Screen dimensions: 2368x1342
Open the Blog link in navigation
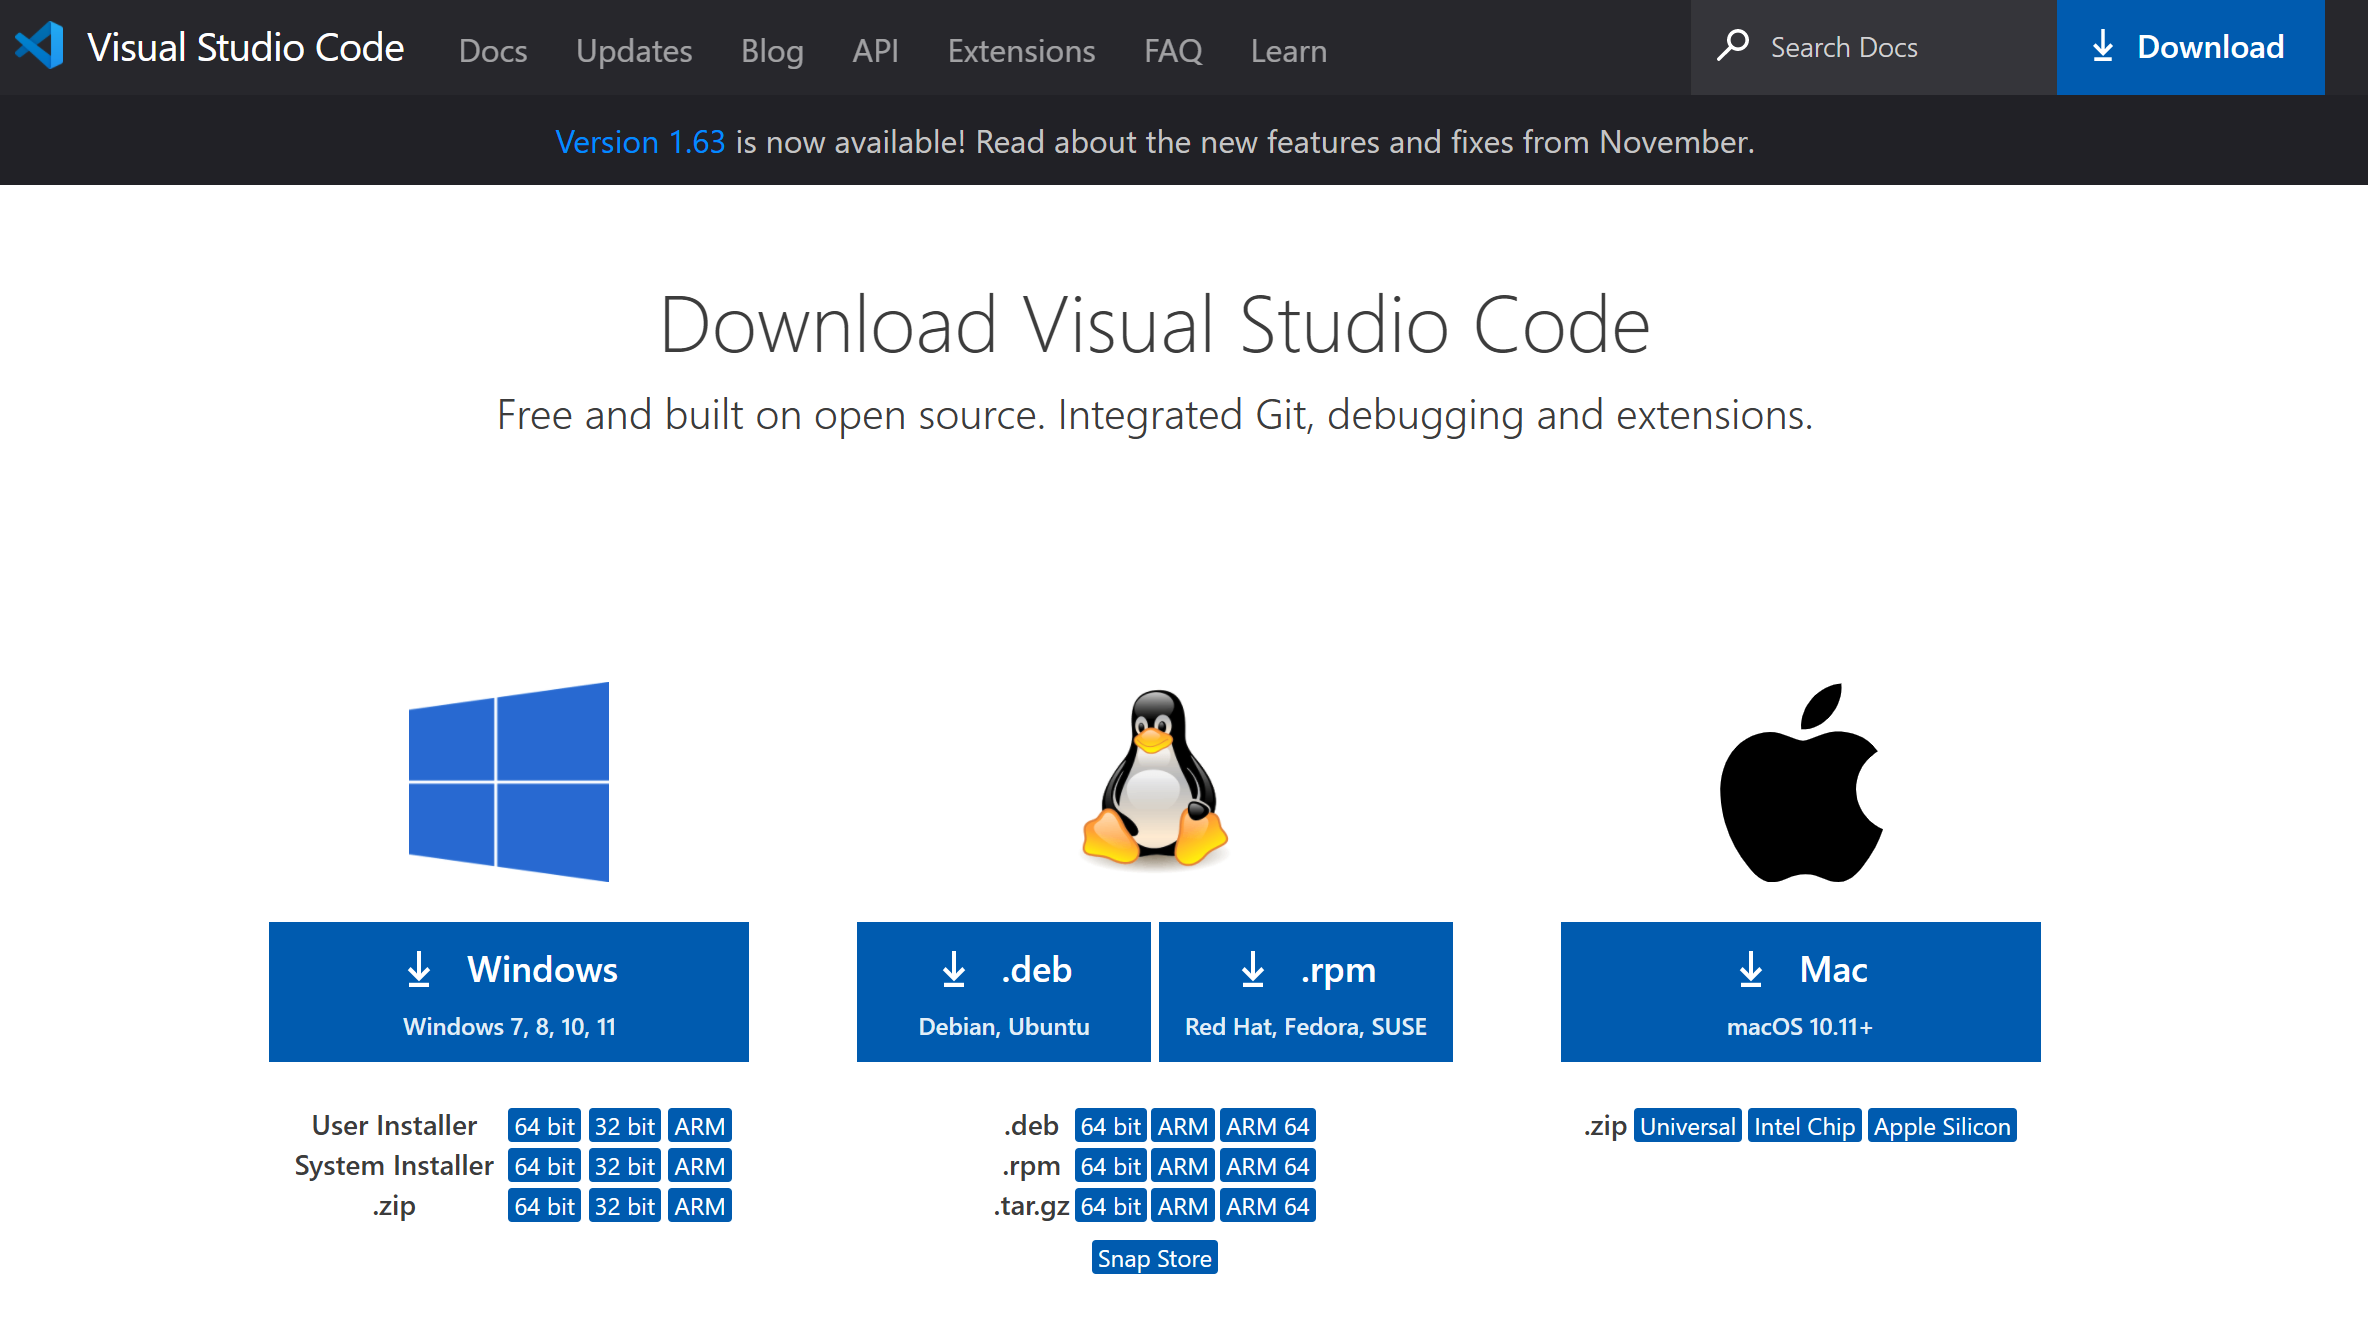tap(772, 50)
